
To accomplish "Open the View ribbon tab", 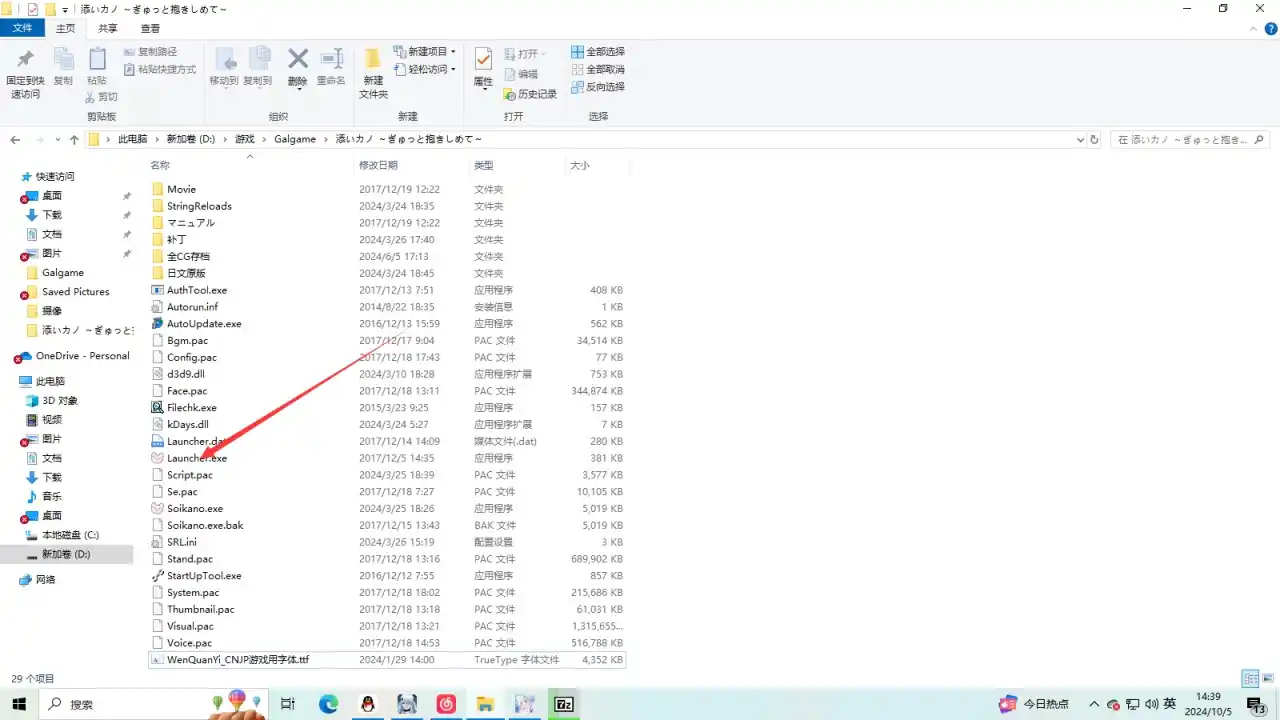I will click(x=150, y=29).
